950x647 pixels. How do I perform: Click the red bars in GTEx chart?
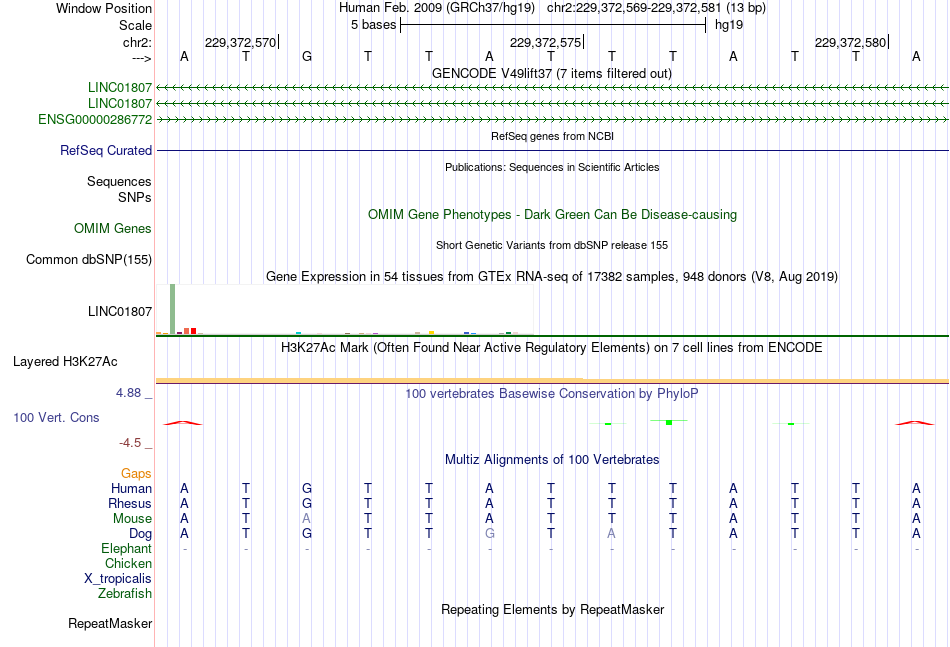[x=190, y=331]
